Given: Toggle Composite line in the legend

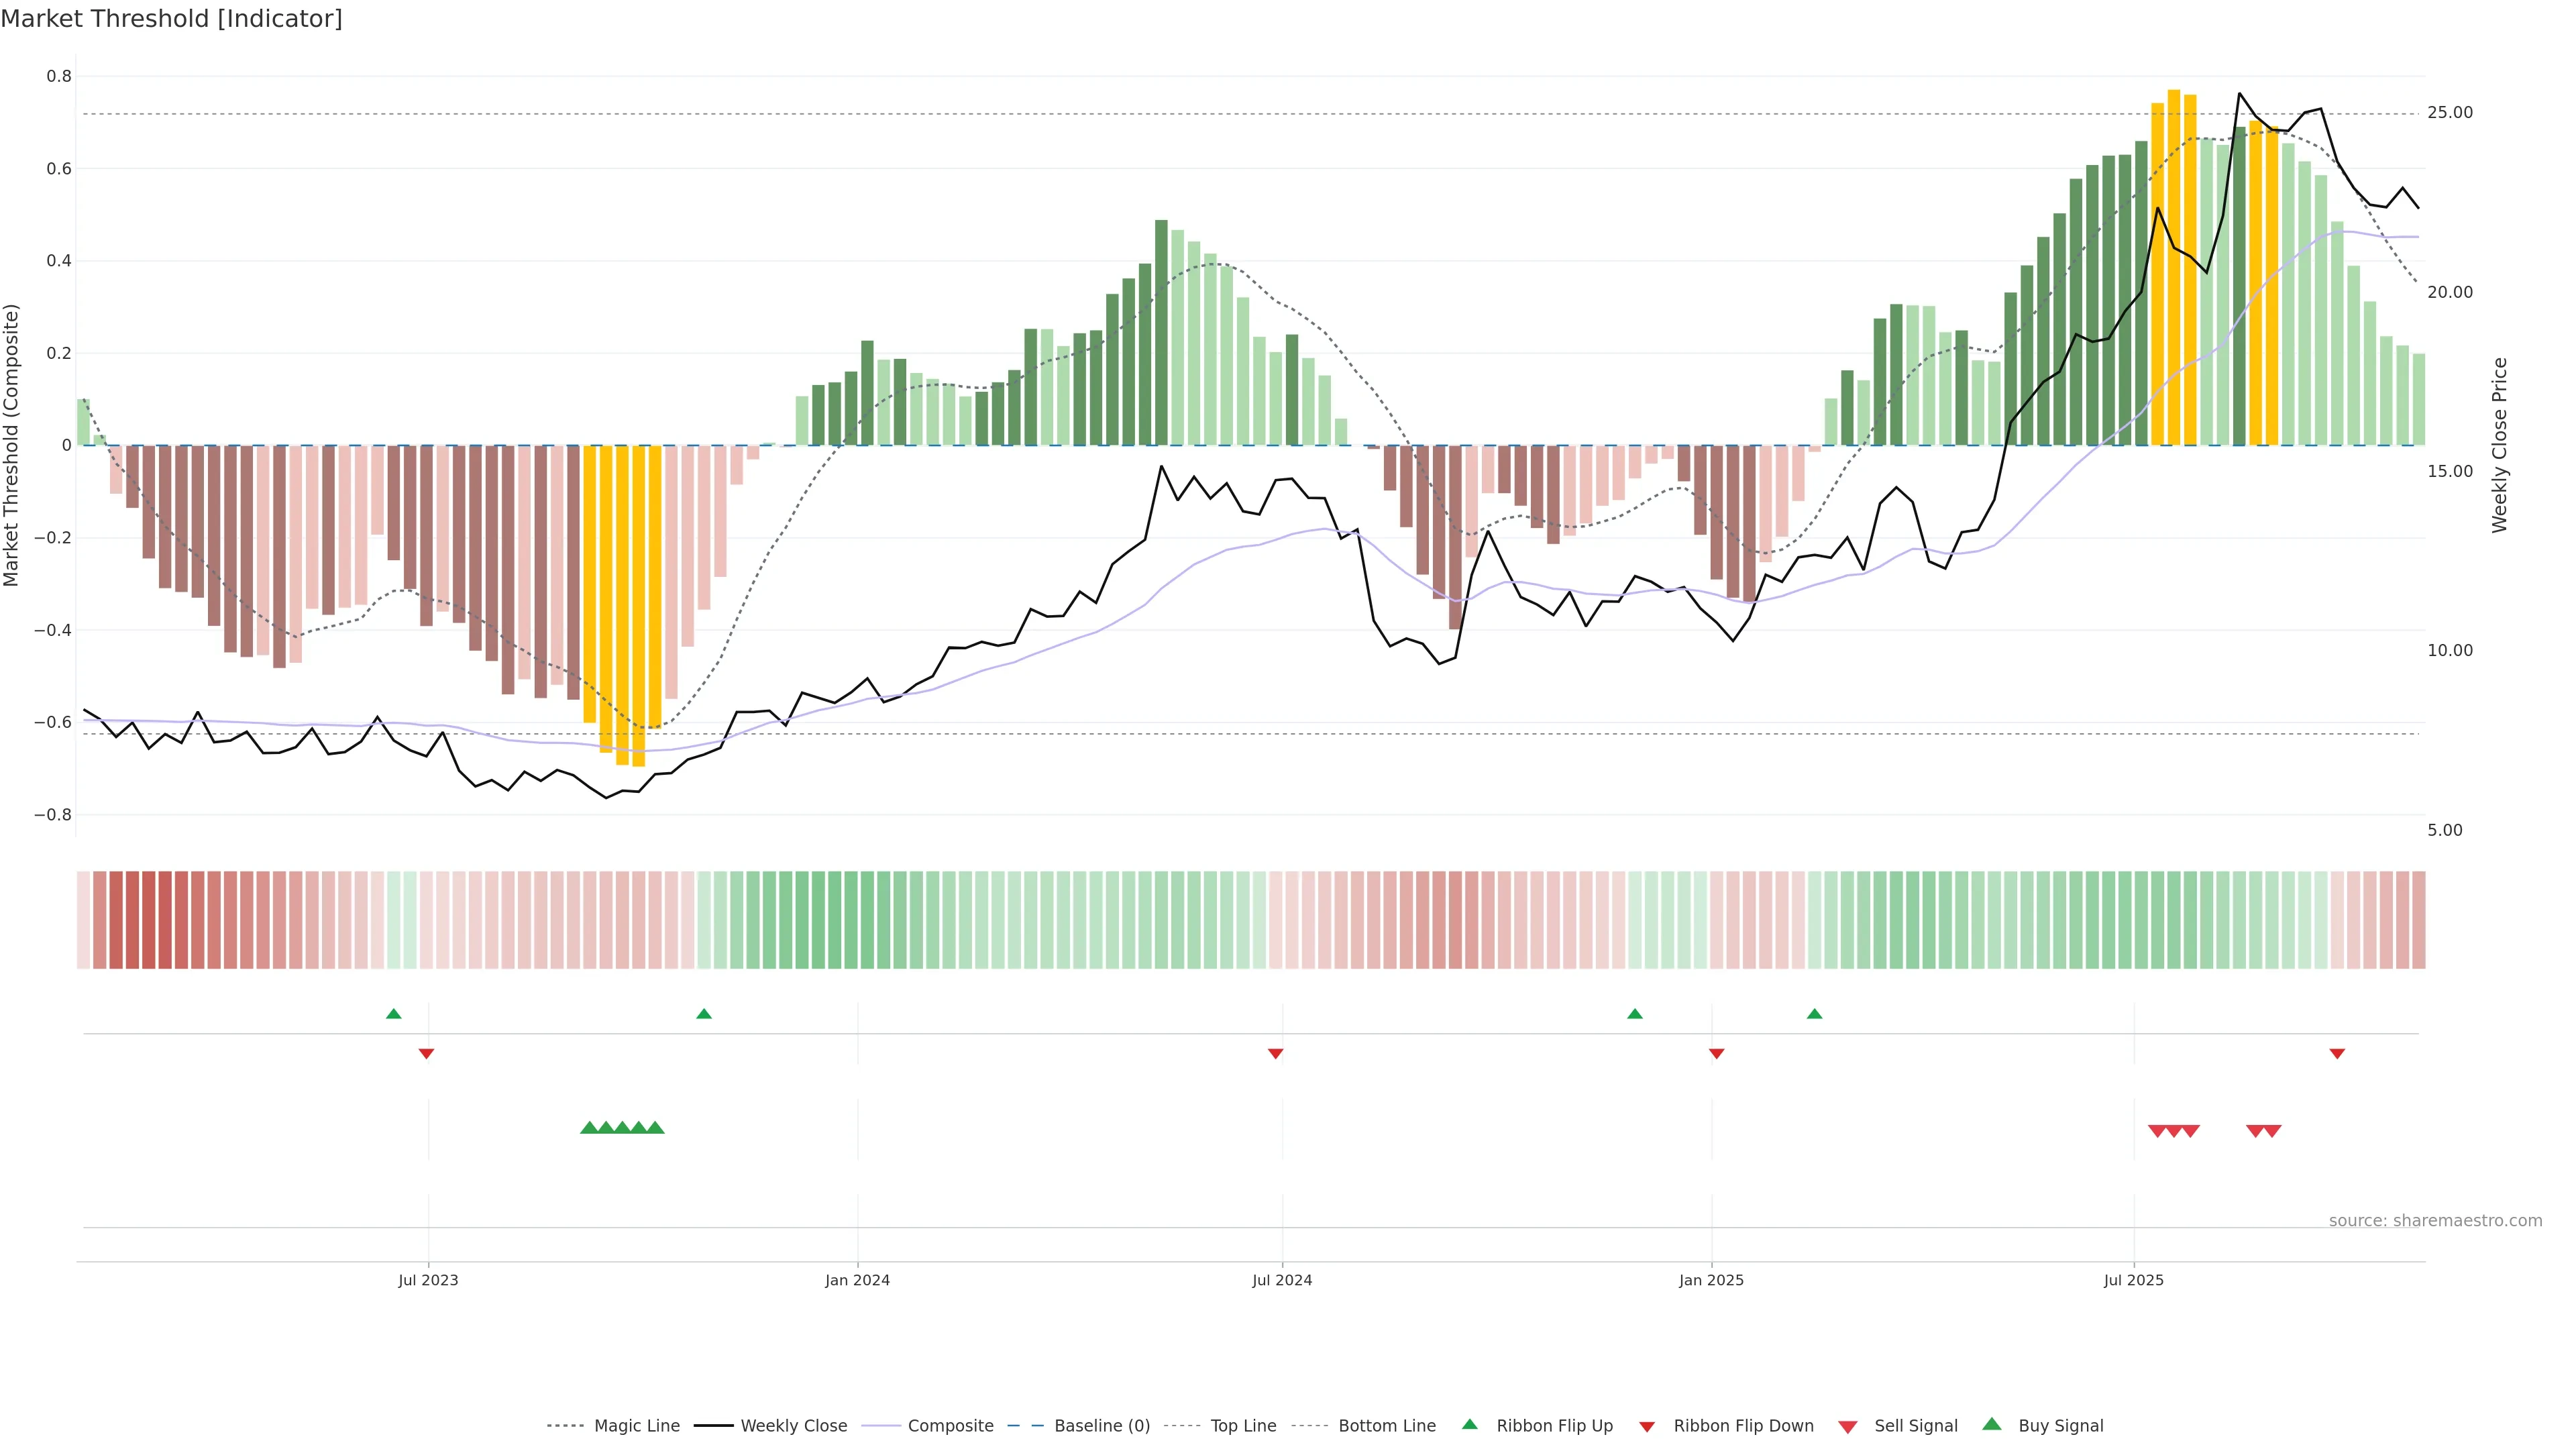Looking at the screenshot, I should (x=950, y=1426).
